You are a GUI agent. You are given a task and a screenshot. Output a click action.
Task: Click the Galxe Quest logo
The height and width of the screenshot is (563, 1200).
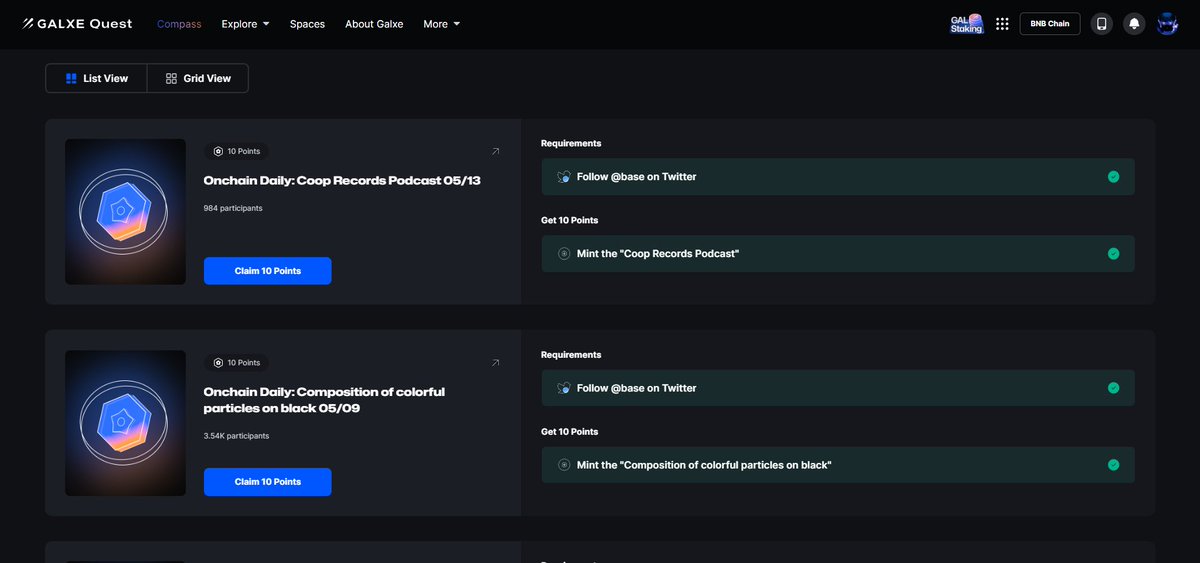click(x=77, y=24)
